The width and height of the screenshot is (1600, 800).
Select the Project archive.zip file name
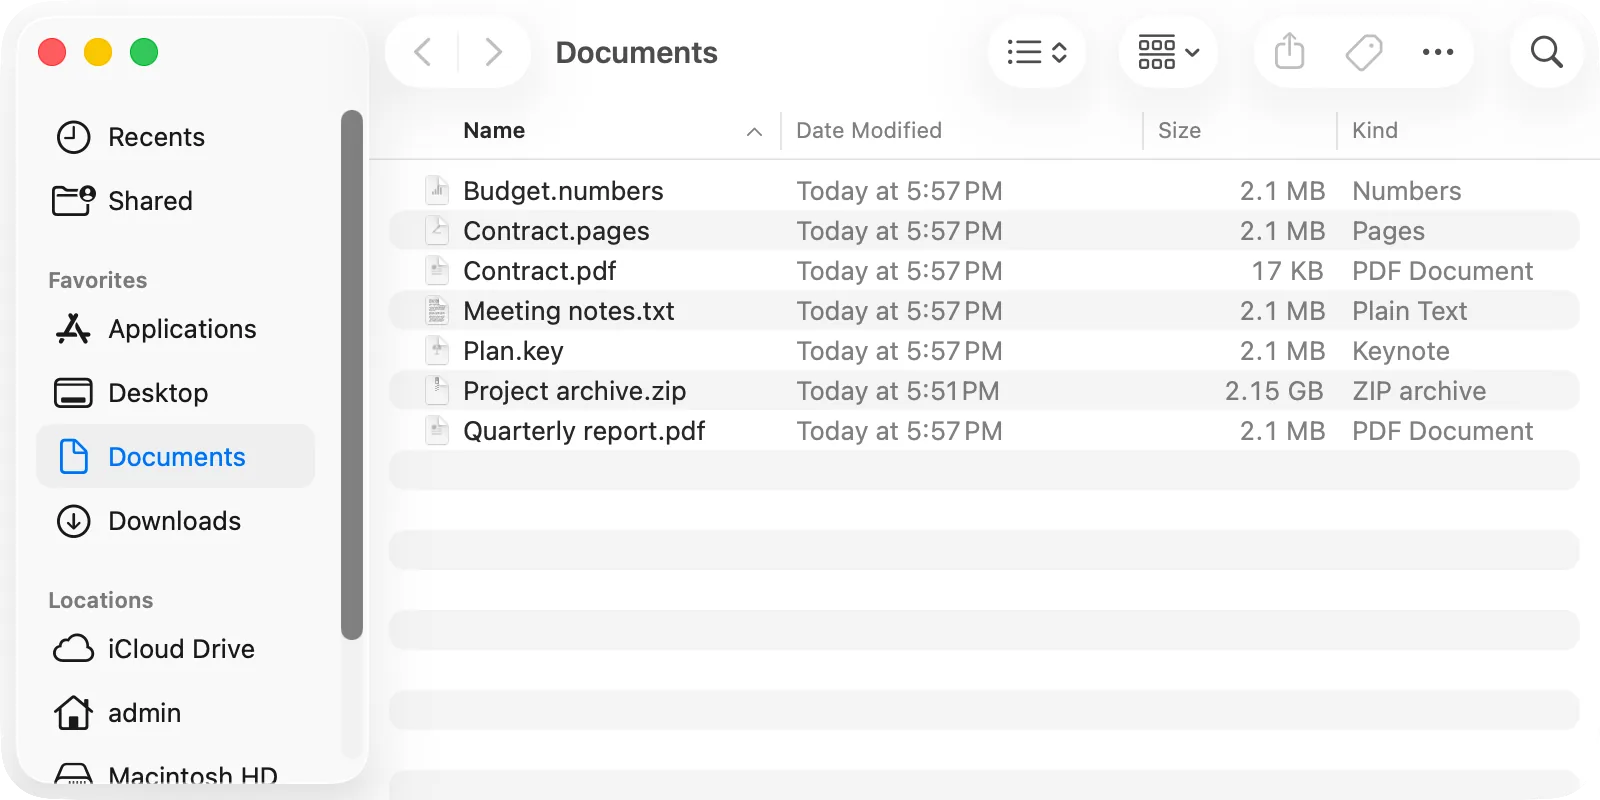tap(574, 391)
